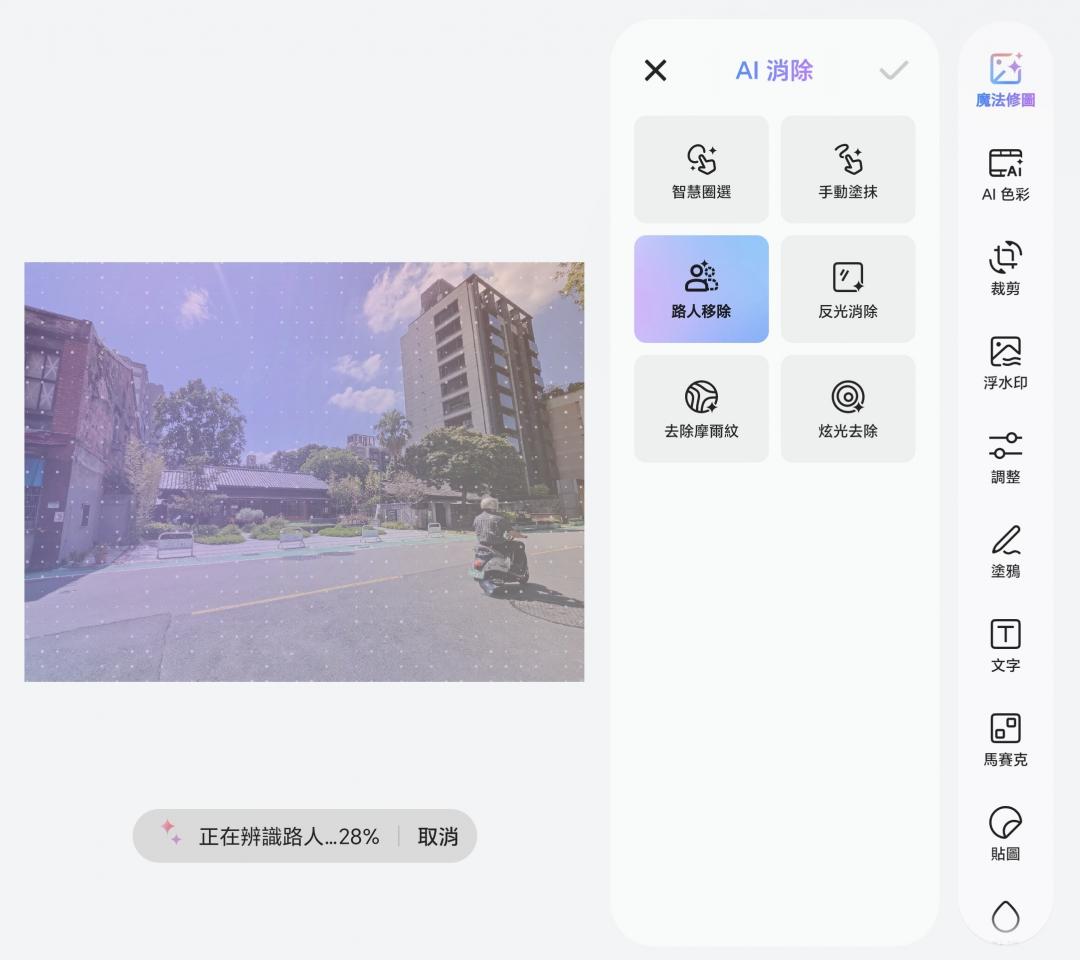Open 文字 text tool
The height and width of the screenshot is (960, 1080).
pyautogui.click(x=1005, y=646)
